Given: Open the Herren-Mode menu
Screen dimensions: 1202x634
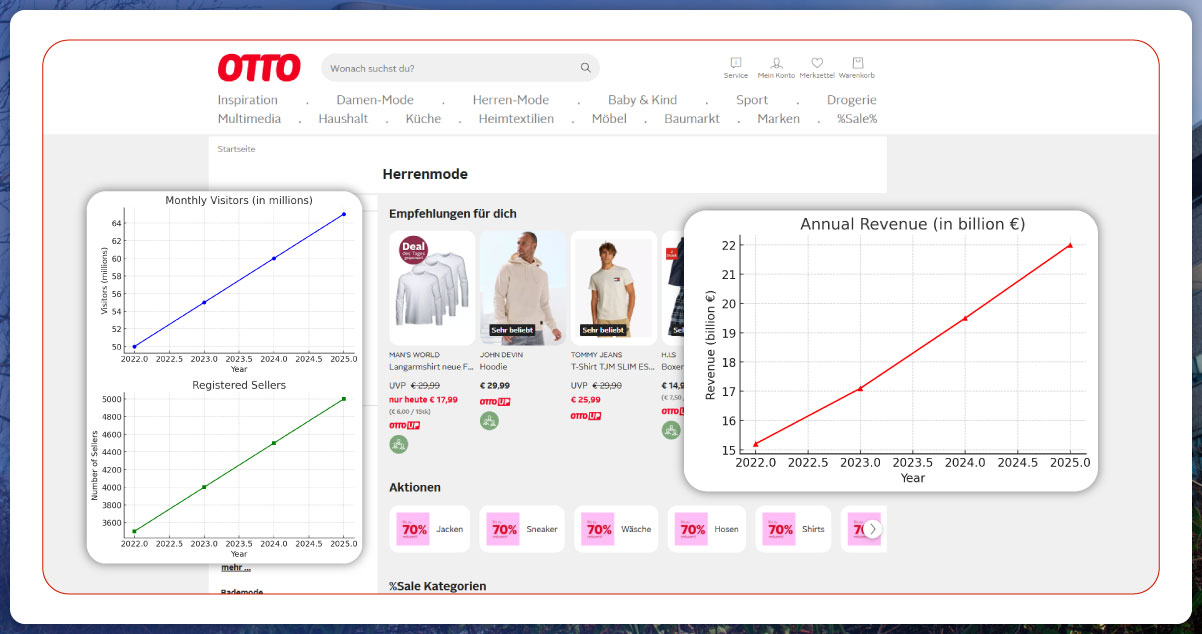Looking at the screenshot, I should click(510, 100).
